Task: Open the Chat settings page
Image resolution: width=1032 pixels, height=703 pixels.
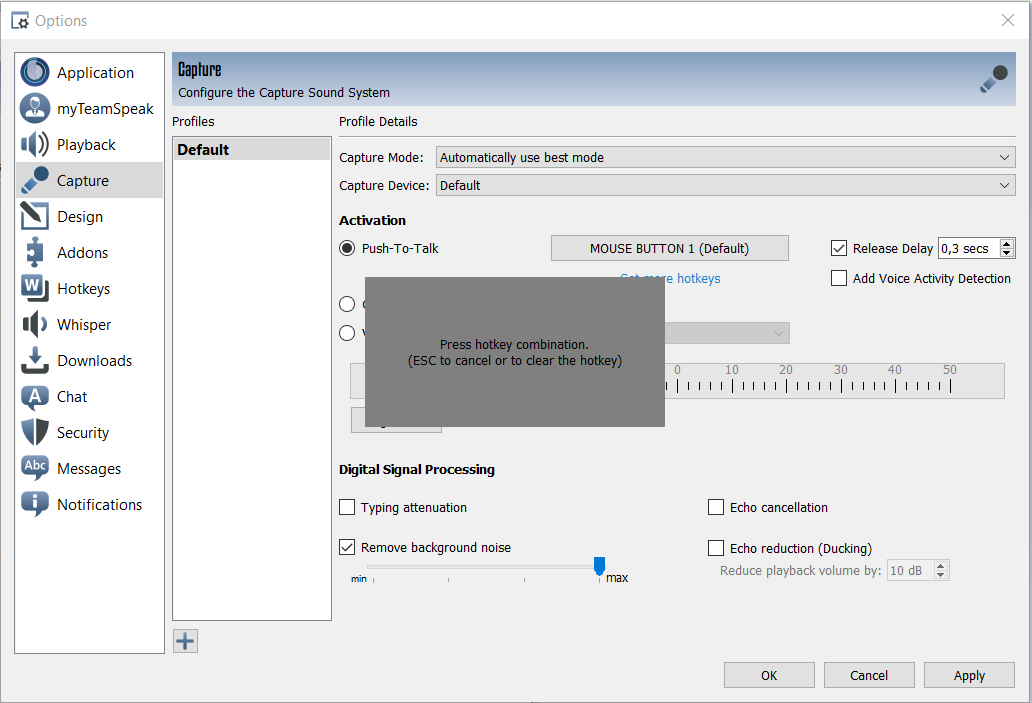Action: point(89,397)
